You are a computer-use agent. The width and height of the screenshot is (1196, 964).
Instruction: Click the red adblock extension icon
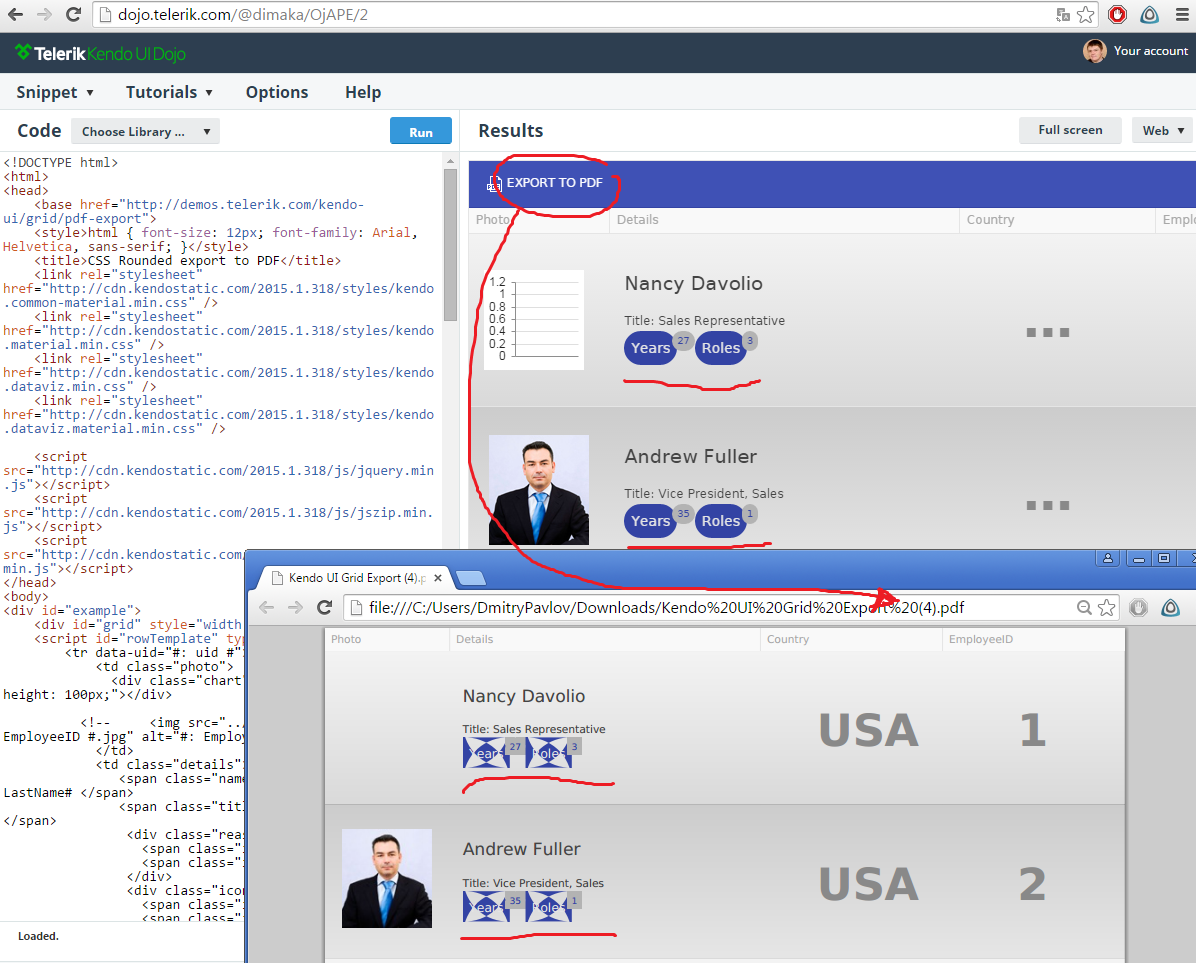pyautogui.click(x=1117, y=14)
